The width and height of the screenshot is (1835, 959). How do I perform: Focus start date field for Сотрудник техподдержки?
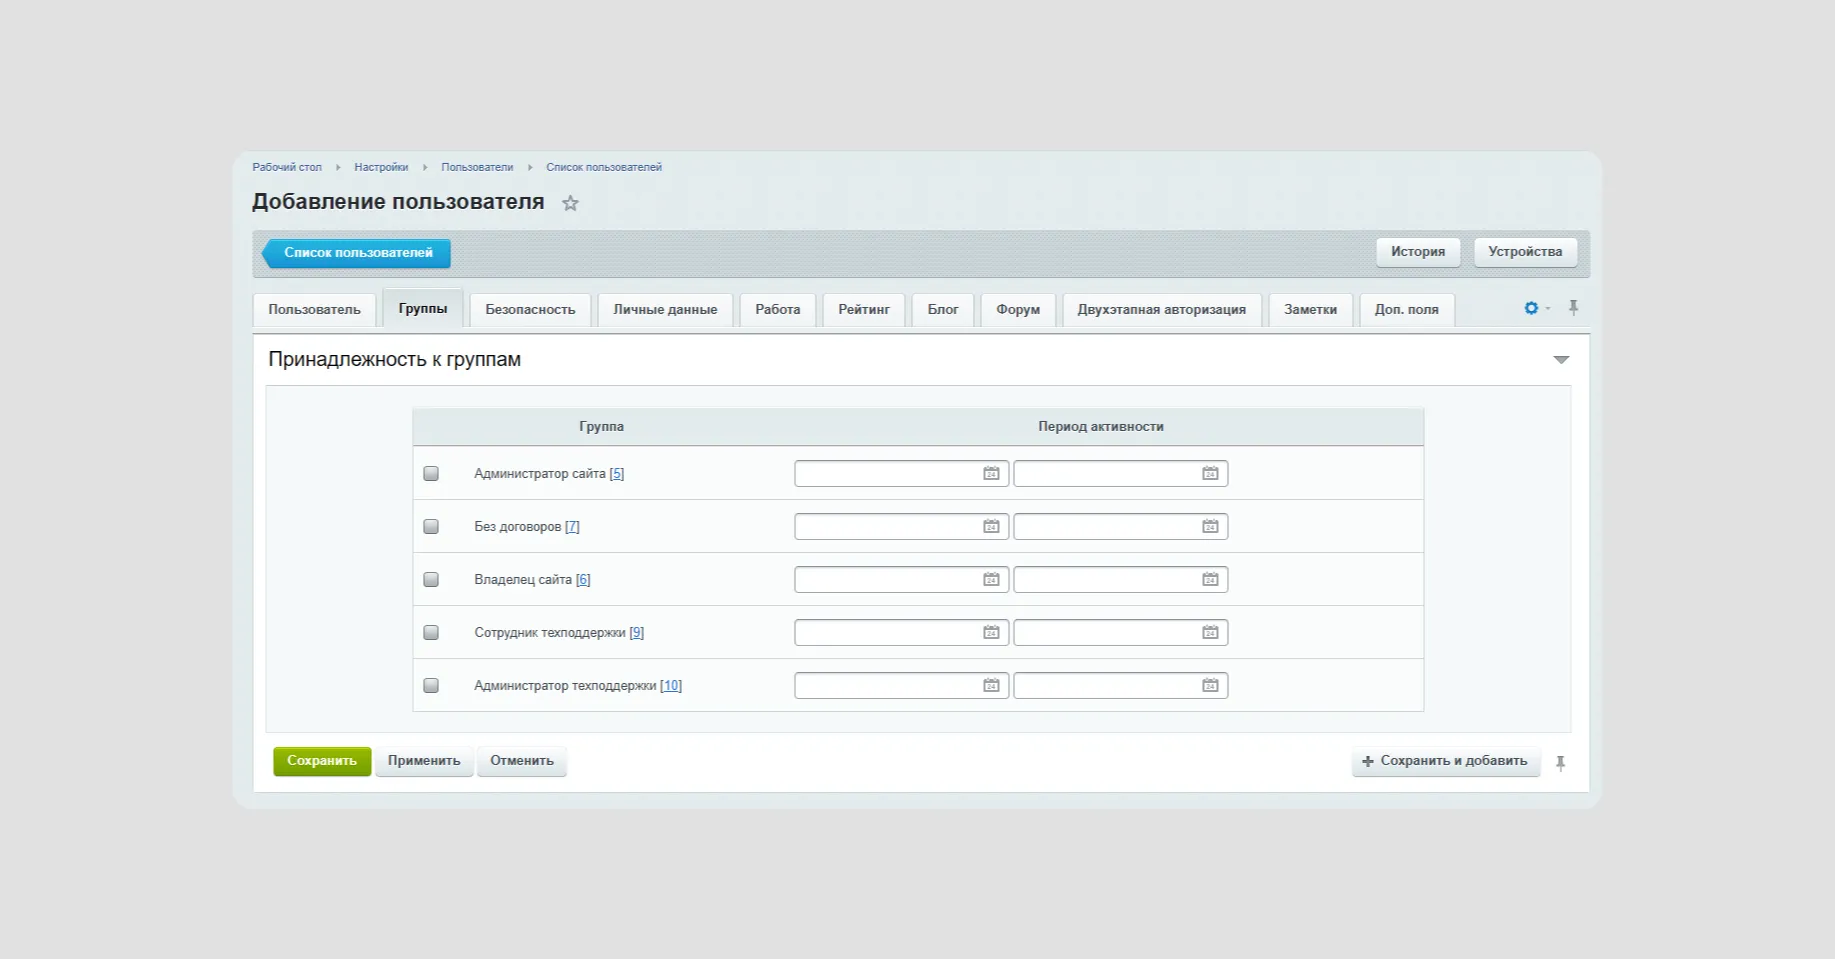click(x=886, y=633)
